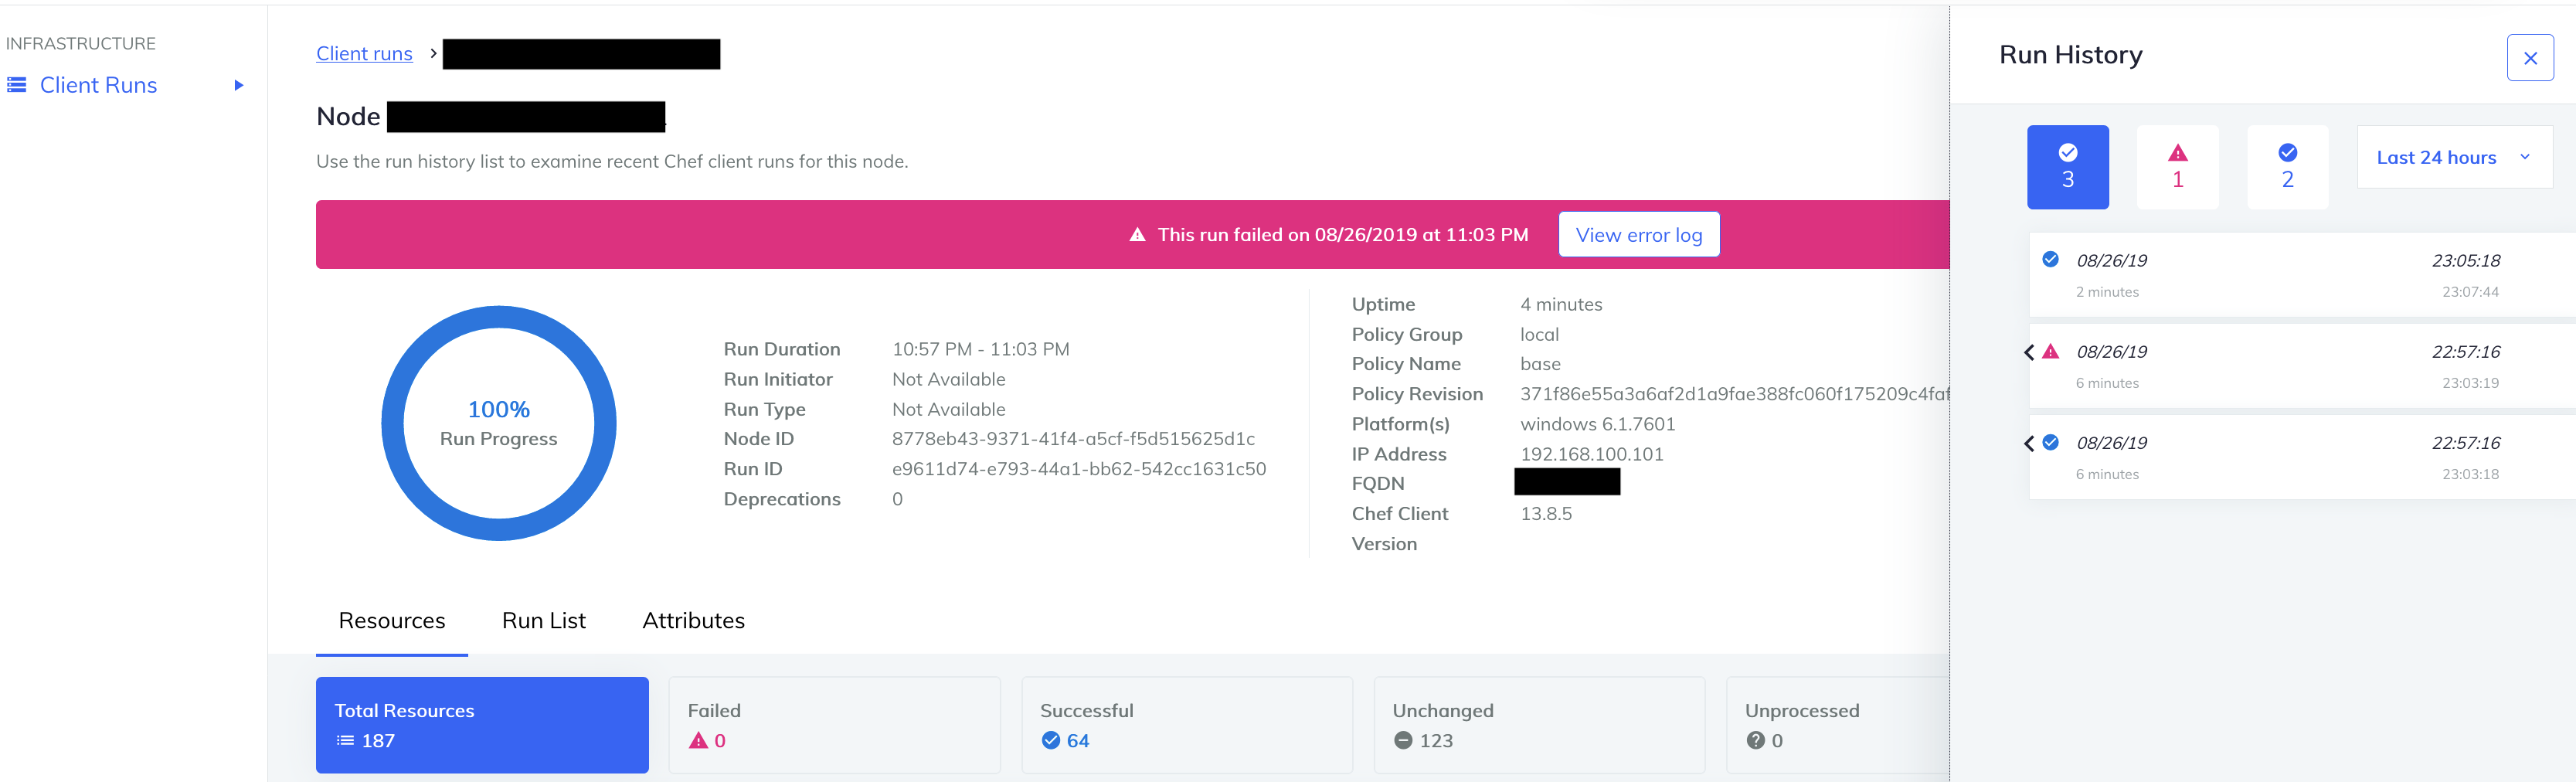The image size is (2576, 782).
Task: Click the minus icon in the Unchanged card
Action: (x=1402, y=740)
